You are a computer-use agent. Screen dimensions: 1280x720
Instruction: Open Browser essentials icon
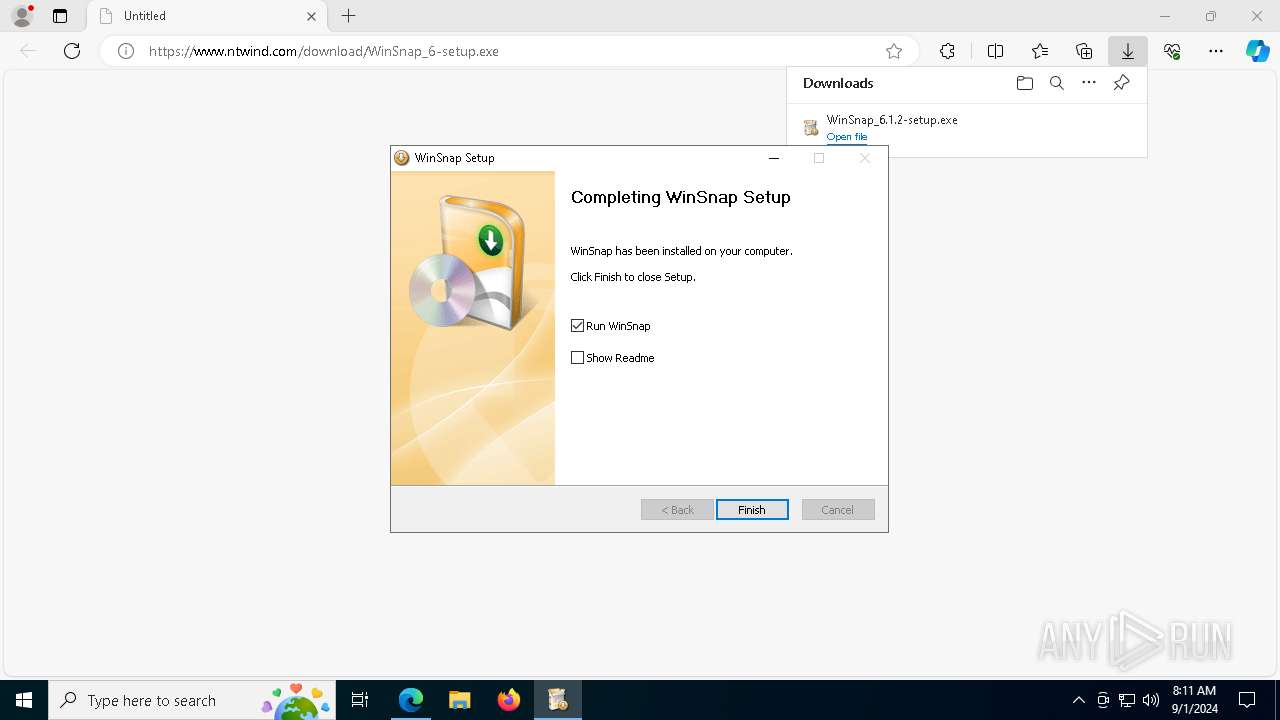click(x=1172, y=51)
